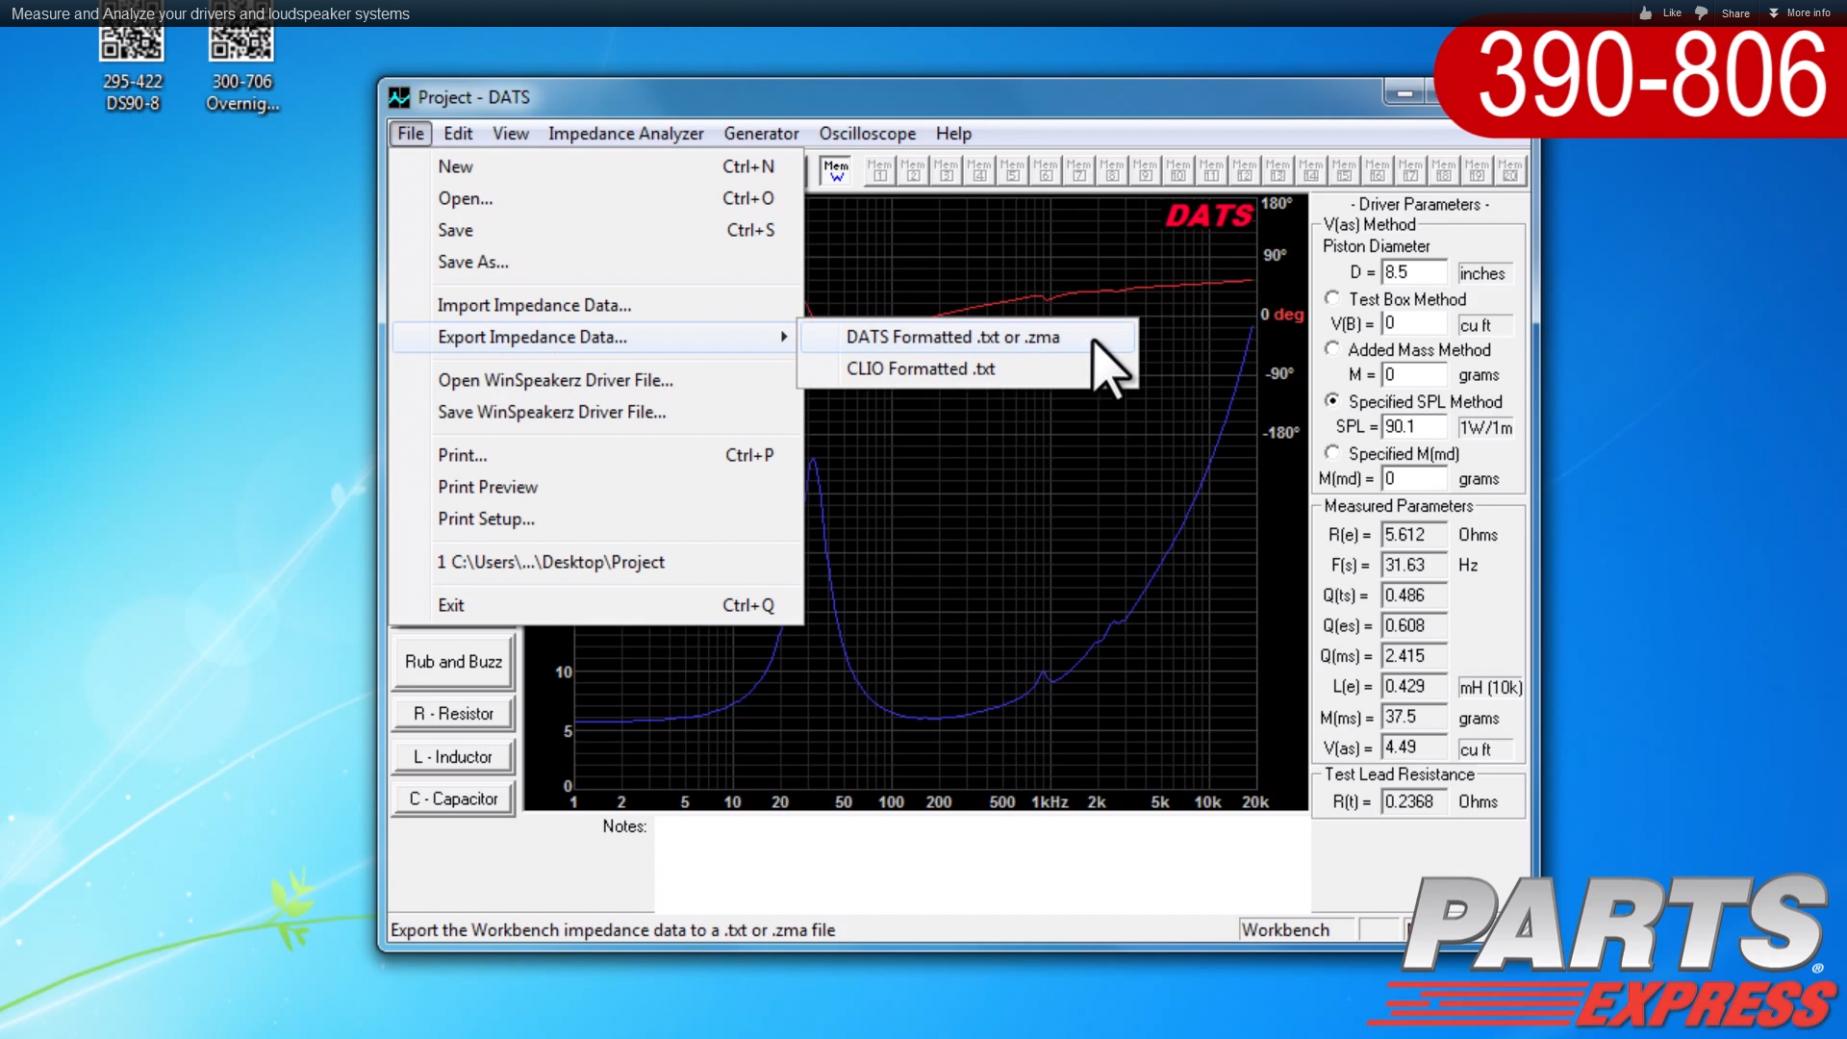Open the Generator menu
Viewport: 1847px width, 1039px height.
(761, 133)
